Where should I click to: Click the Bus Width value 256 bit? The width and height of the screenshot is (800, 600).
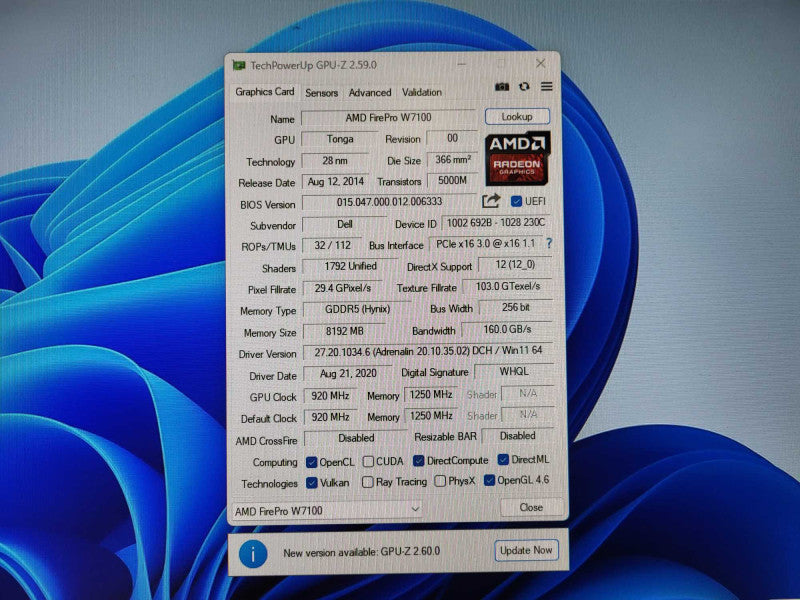point(515,308)
